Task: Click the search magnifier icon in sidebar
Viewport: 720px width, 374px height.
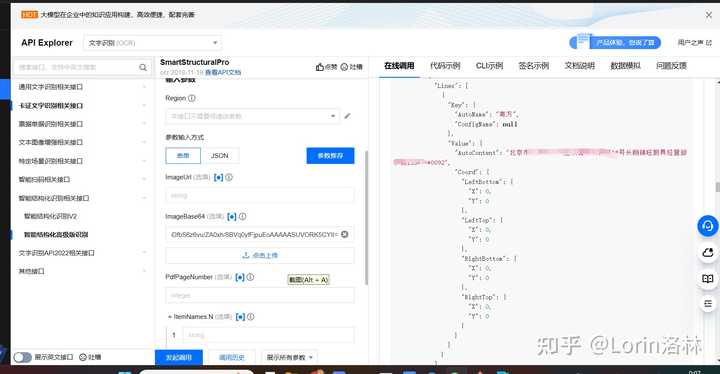Action: [x=143, y=68]
